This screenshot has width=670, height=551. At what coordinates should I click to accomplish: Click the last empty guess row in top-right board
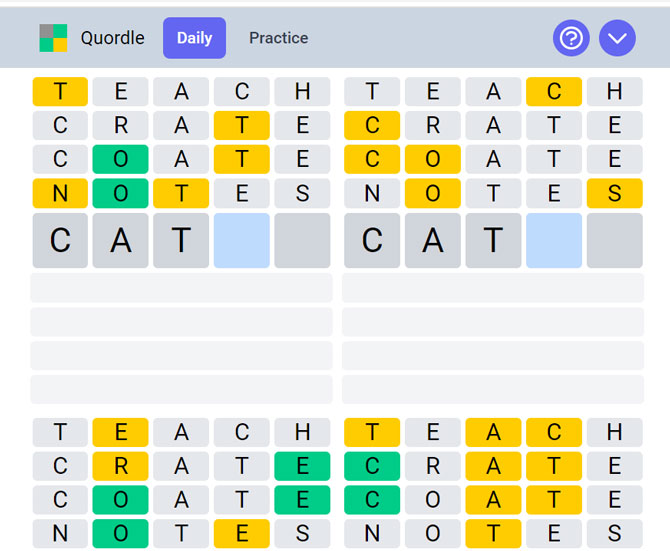pos(493,390)
